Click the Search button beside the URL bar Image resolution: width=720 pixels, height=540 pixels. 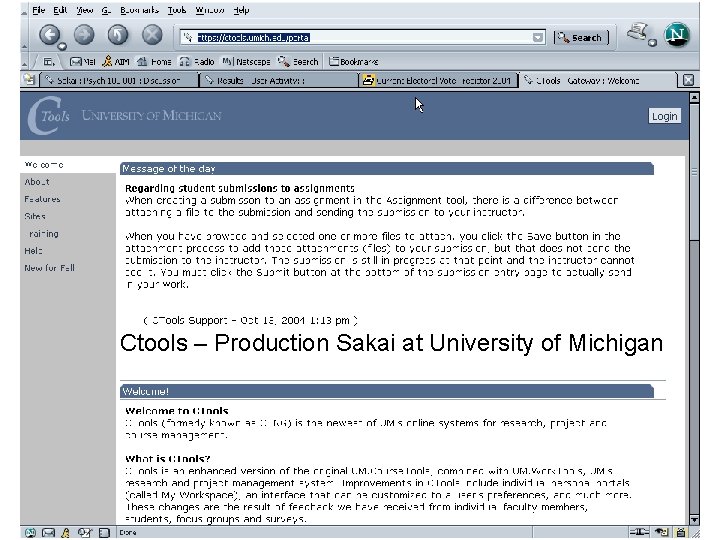coord(581,38)
